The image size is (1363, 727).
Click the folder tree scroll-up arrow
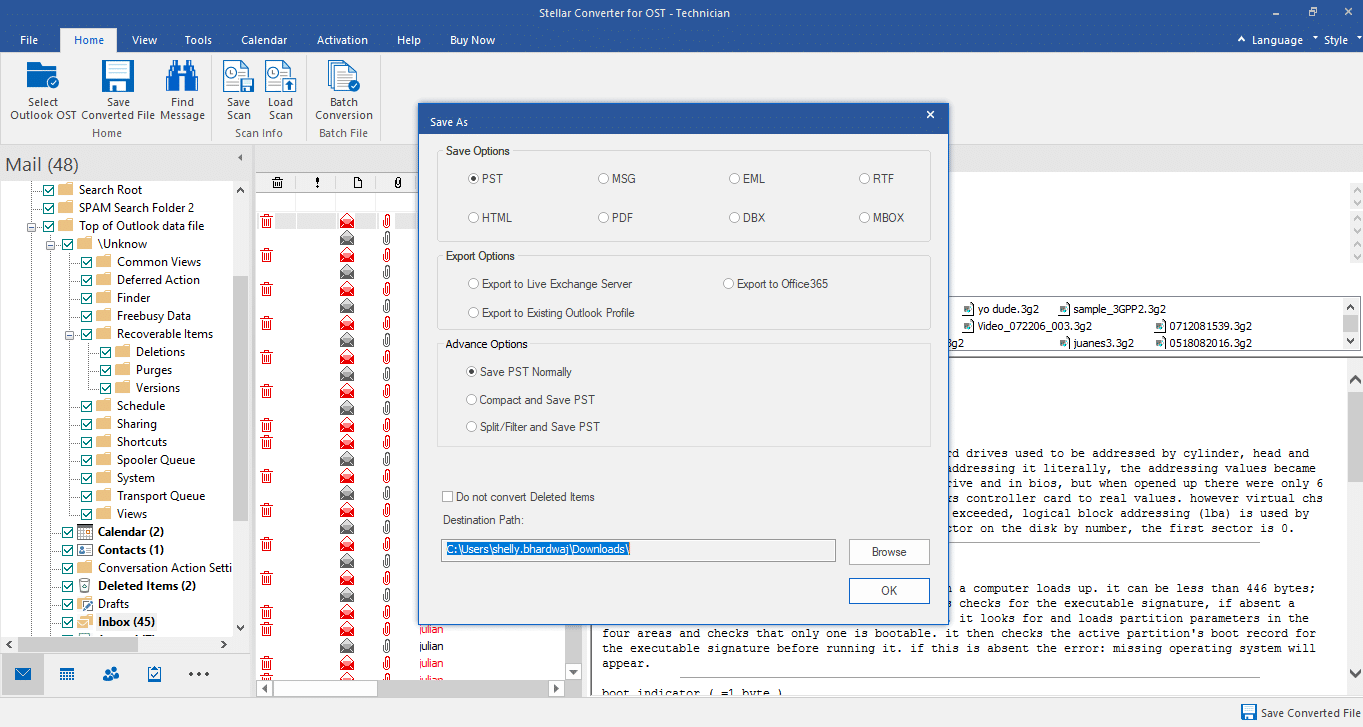(240, 189)
